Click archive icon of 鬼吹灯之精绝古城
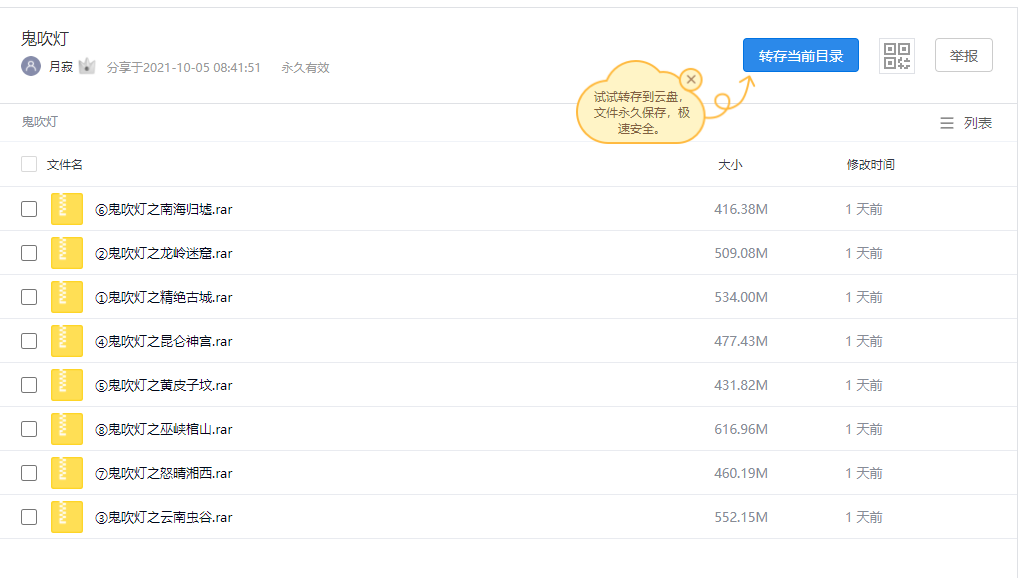Screen dimensions: 1029x578 tap(67, 297)
